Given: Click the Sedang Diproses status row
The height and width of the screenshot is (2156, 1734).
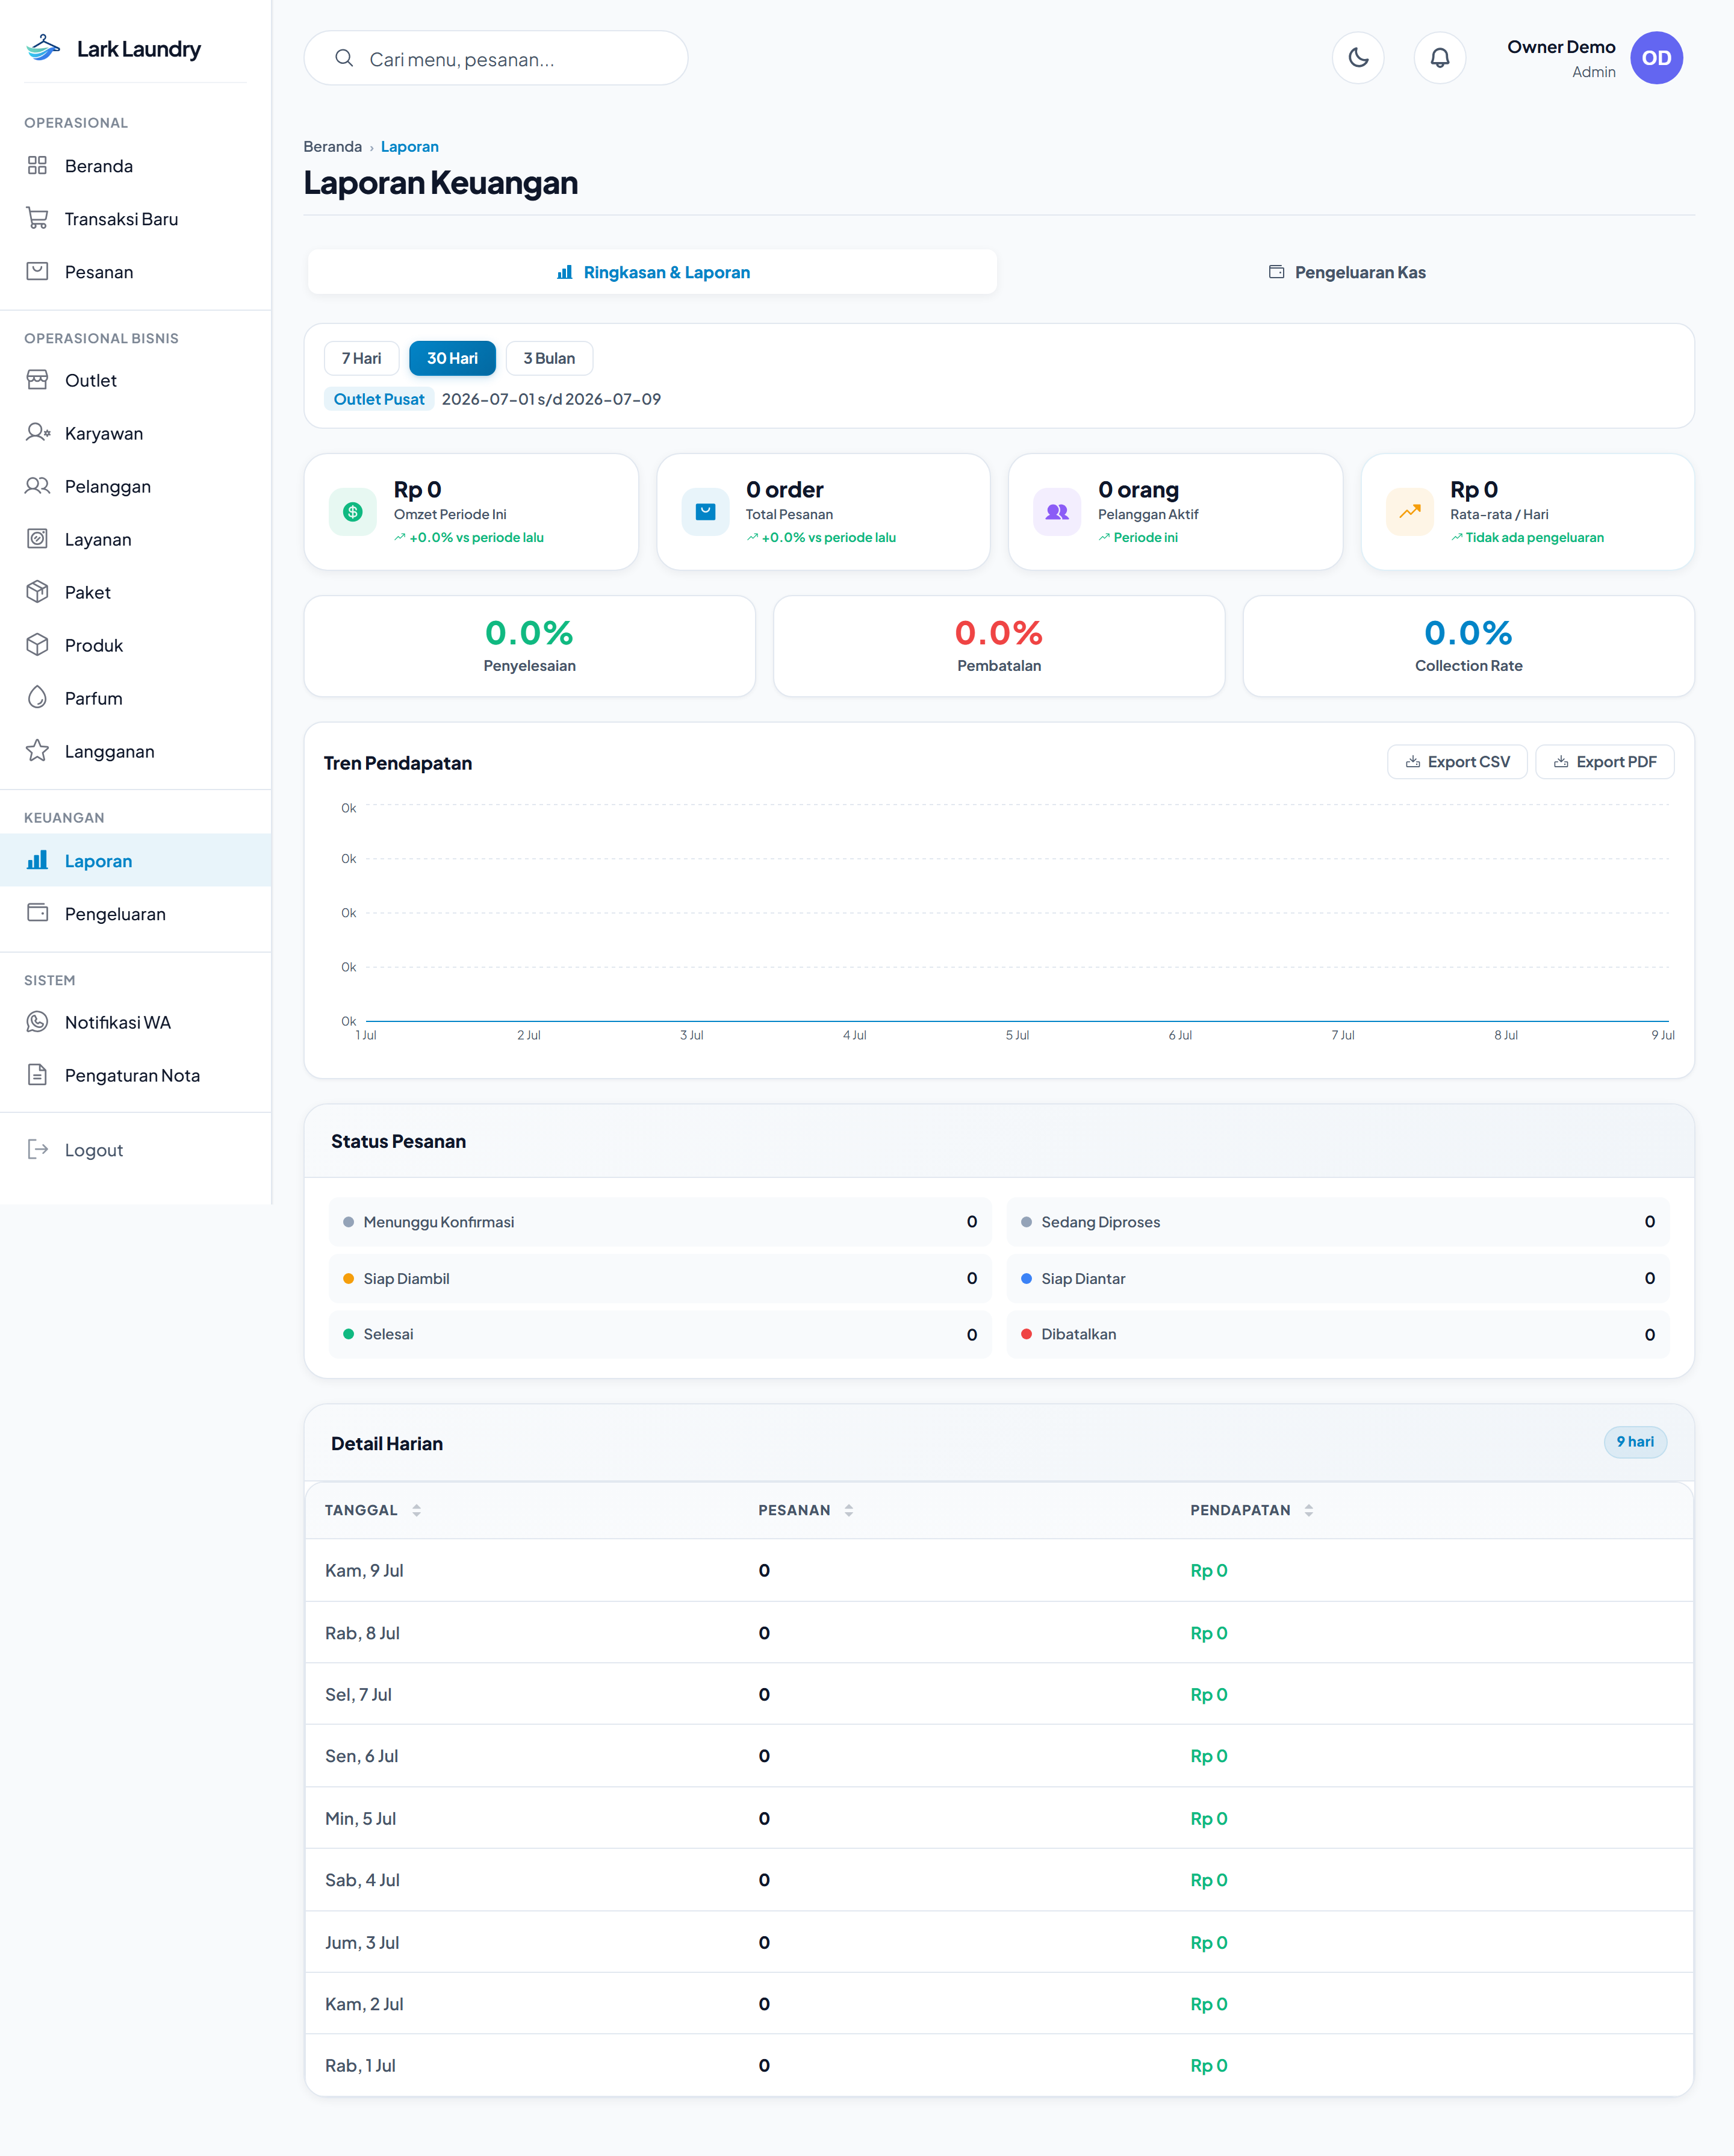Looking at the screenshot, I should [x=1338, y=1222].
